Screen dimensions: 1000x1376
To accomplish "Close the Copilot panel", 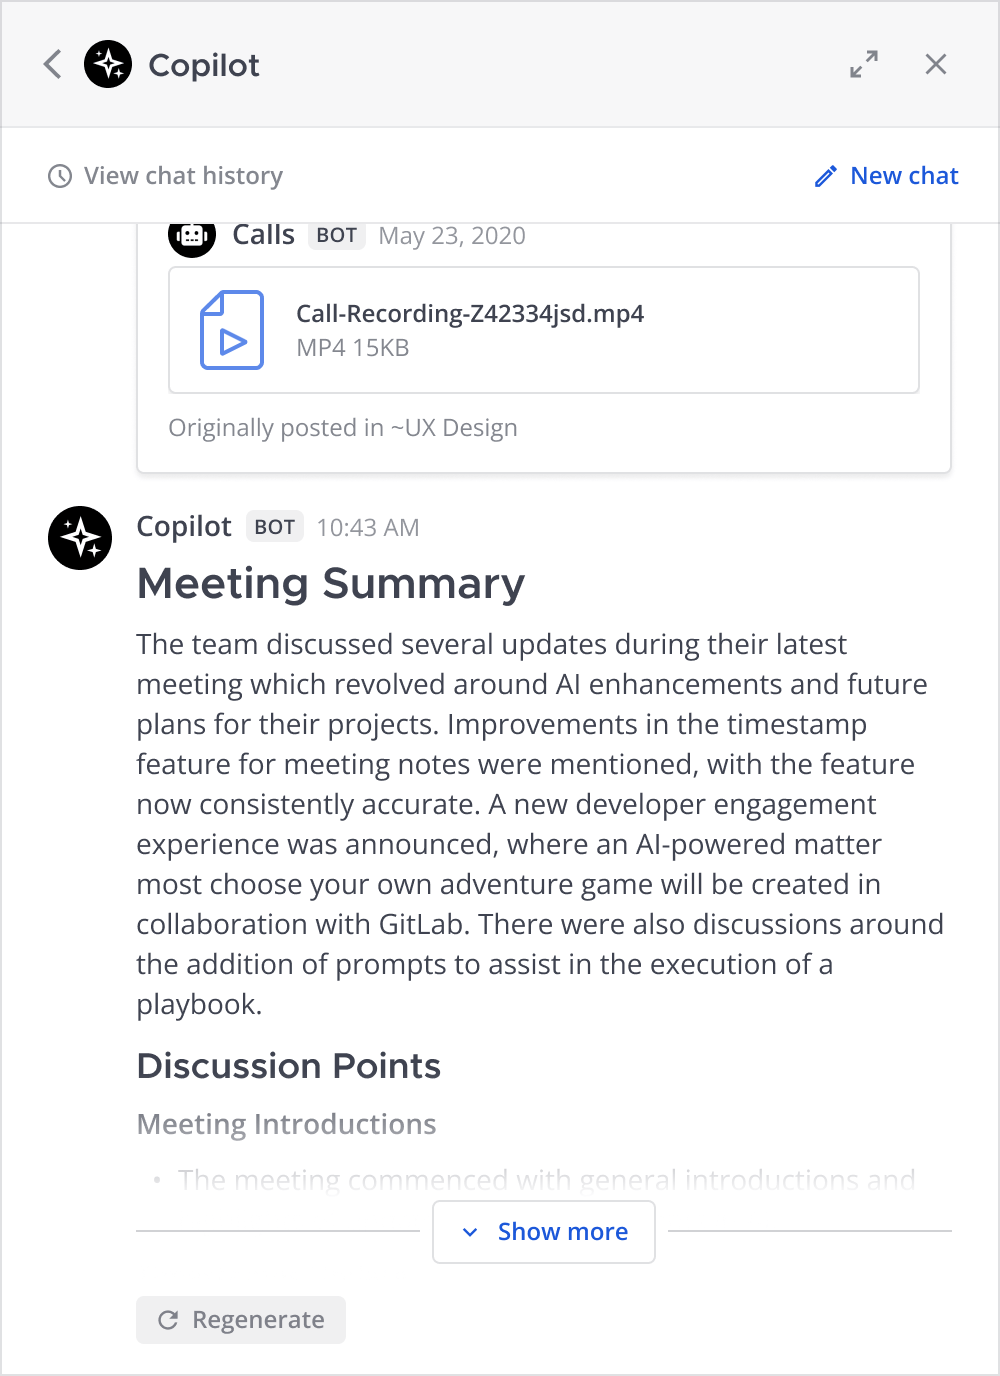I will coord(936,65).
